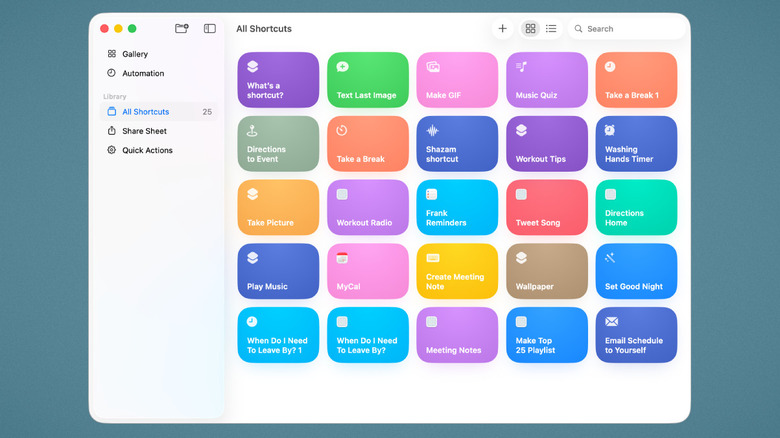This screenshot has height=438, width=780.
Task: Click alarm icon on Washing Hands Timer
Action: 609,130
